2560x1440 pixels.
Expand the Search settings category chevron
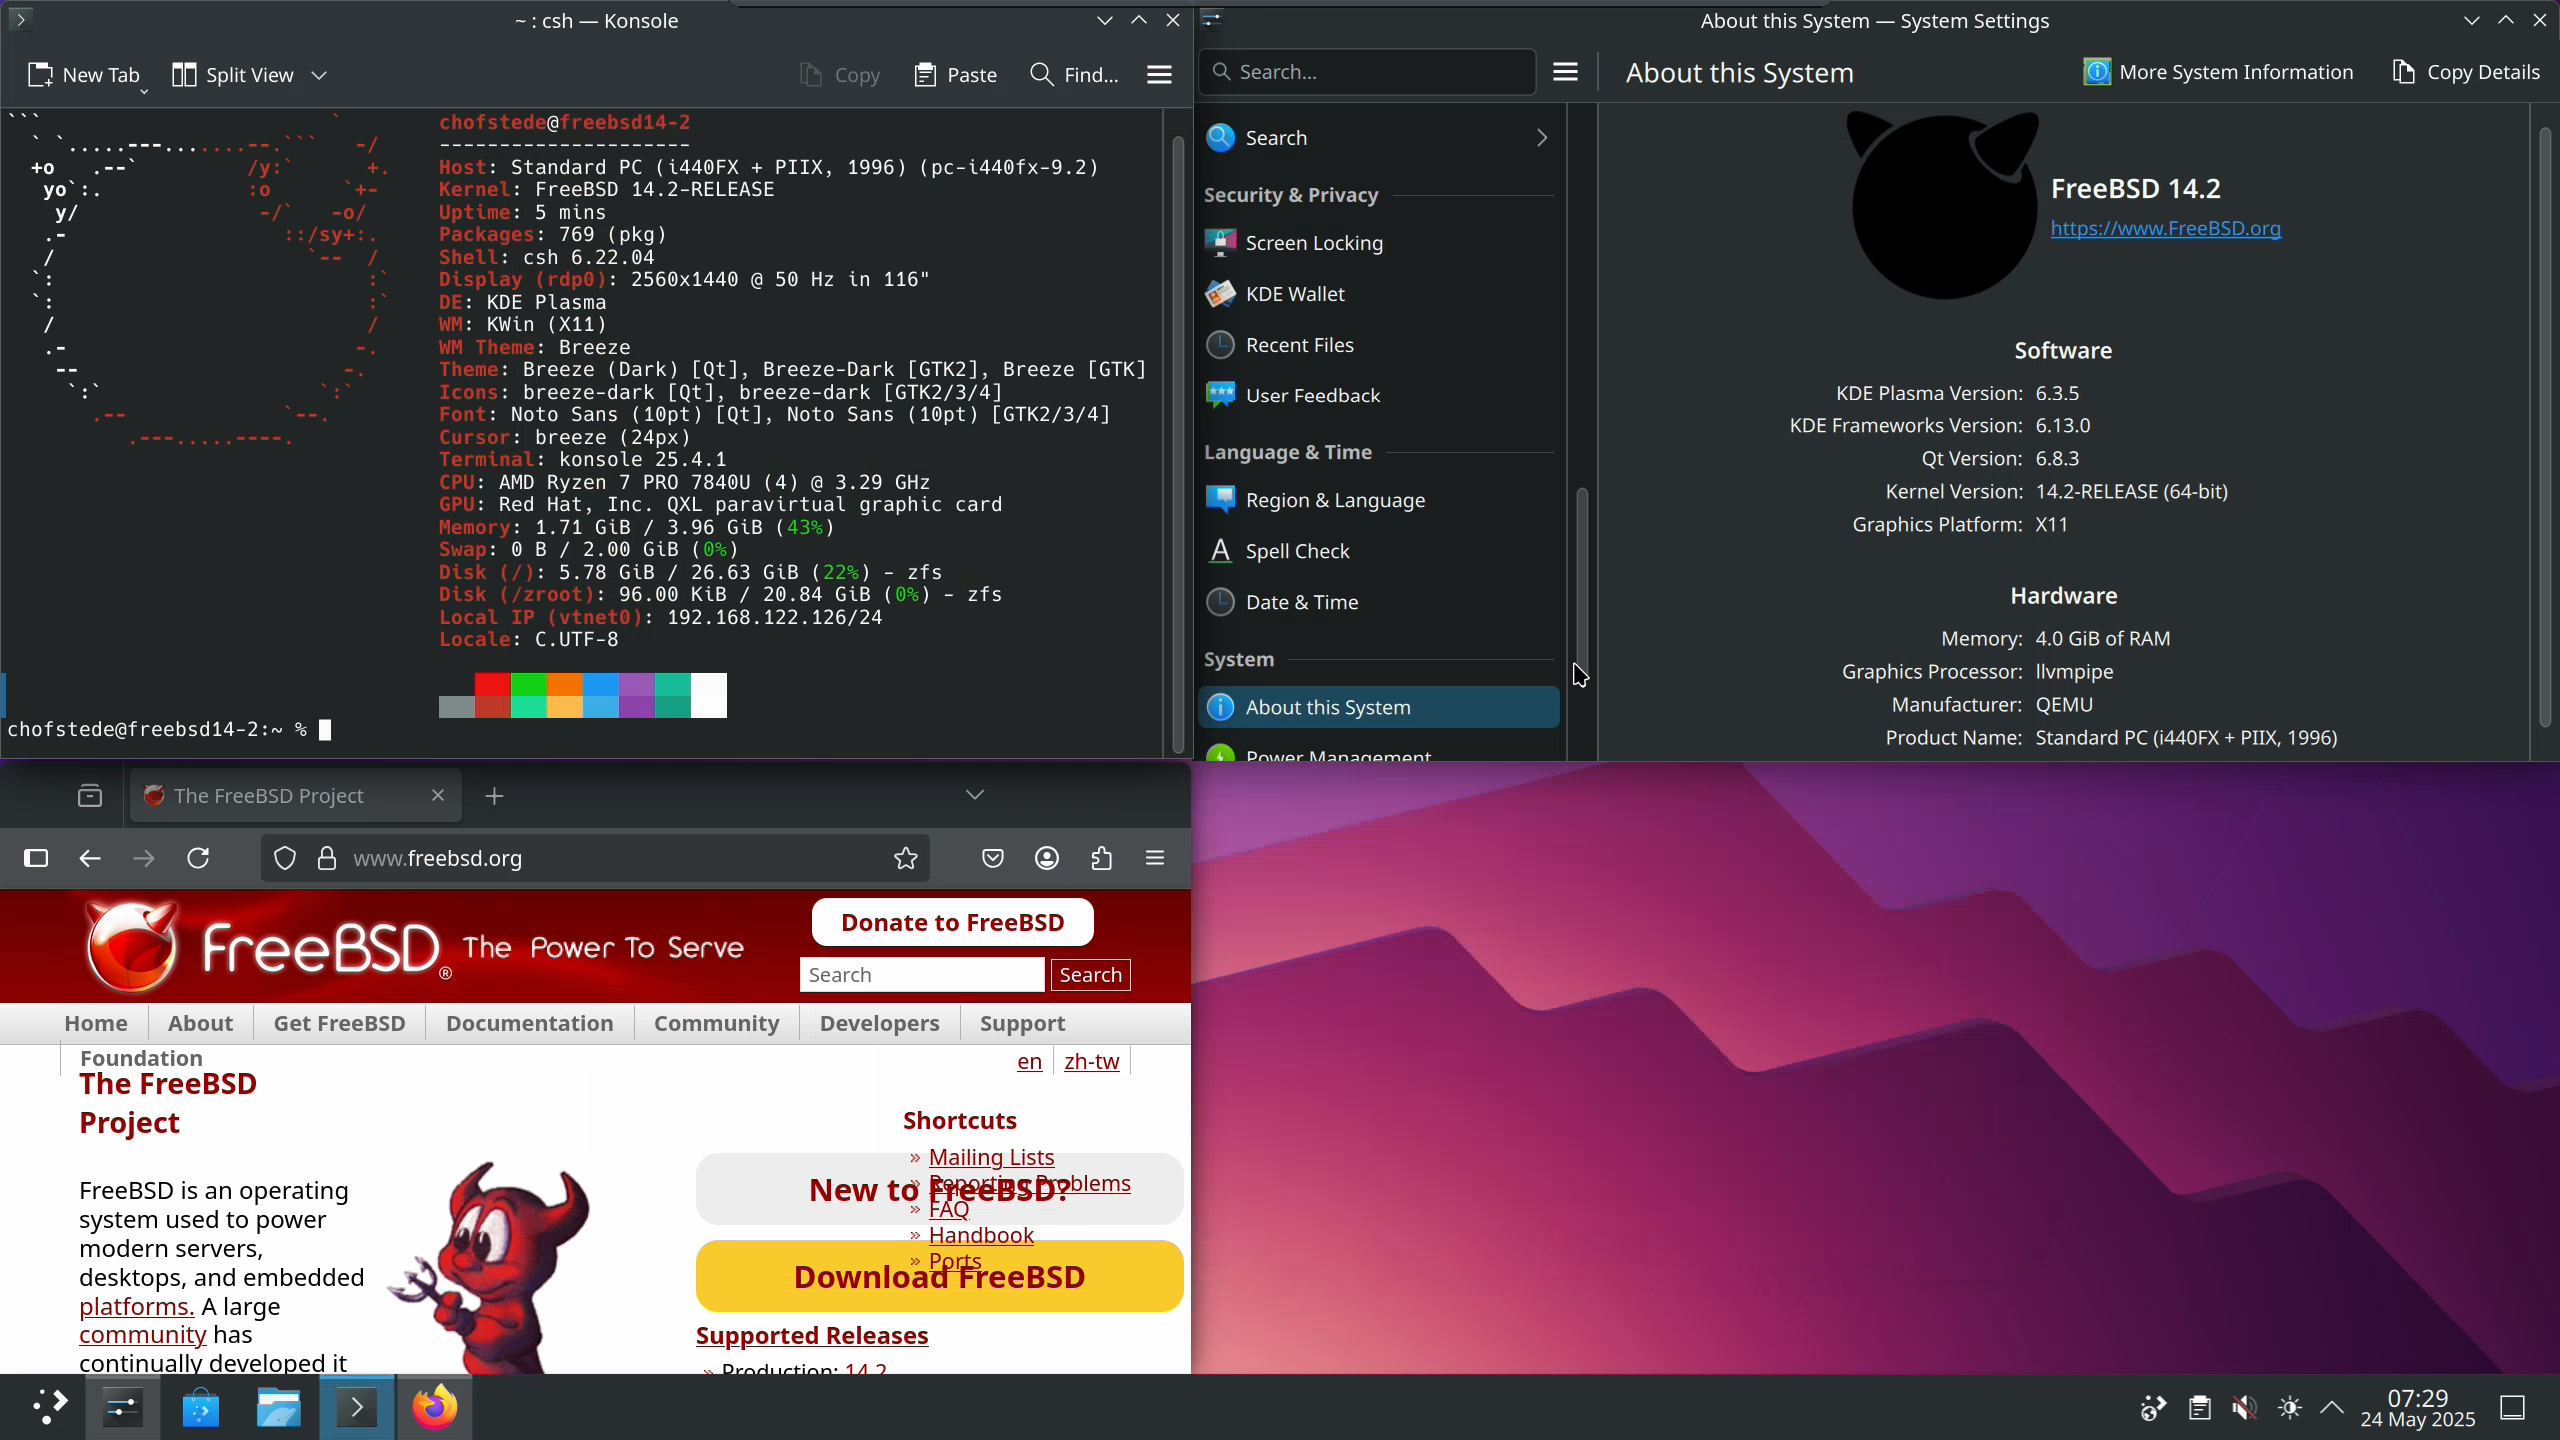[x=1541, y=138]
